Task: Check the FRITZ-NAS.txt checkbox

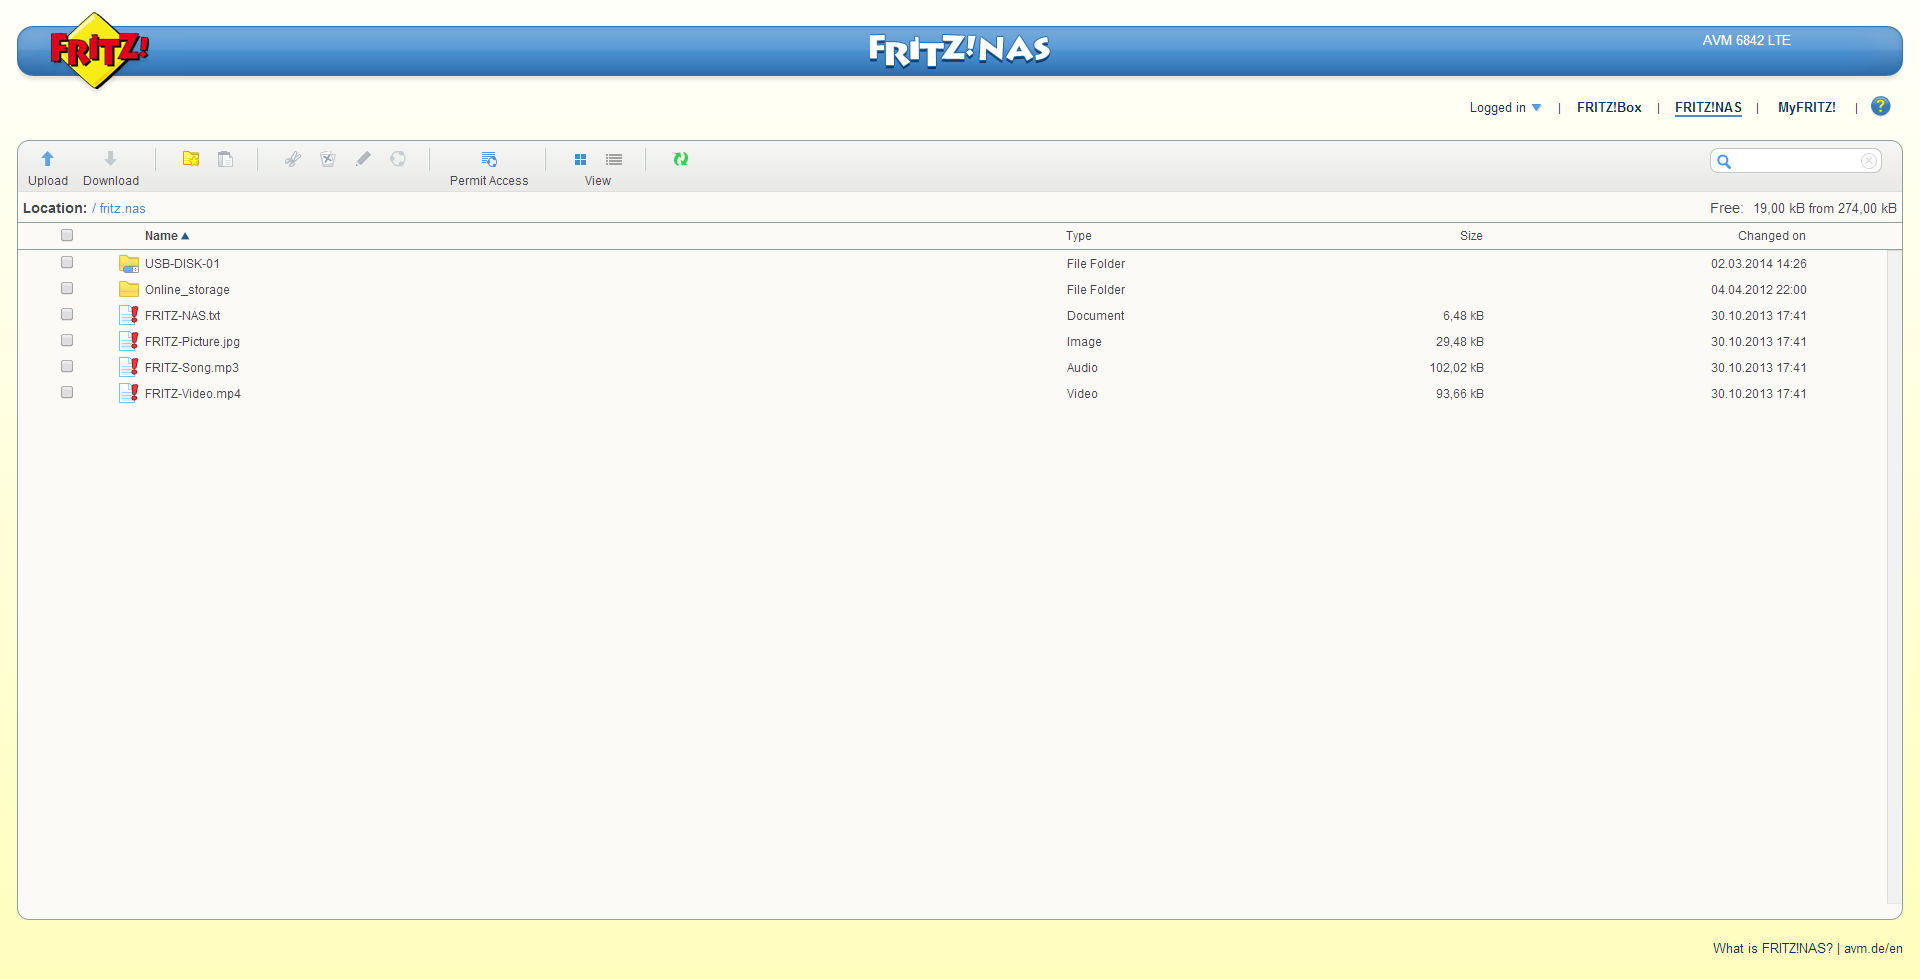Action: (67, 314)
